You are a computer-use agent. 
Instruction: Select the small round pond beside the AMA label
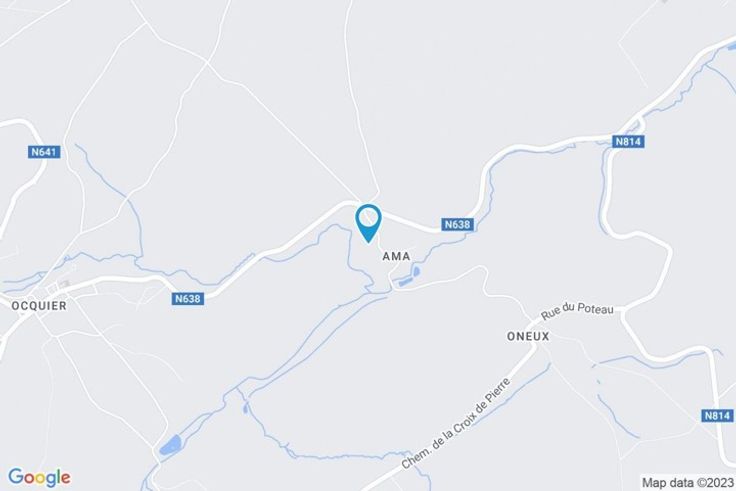click(416, 271)
